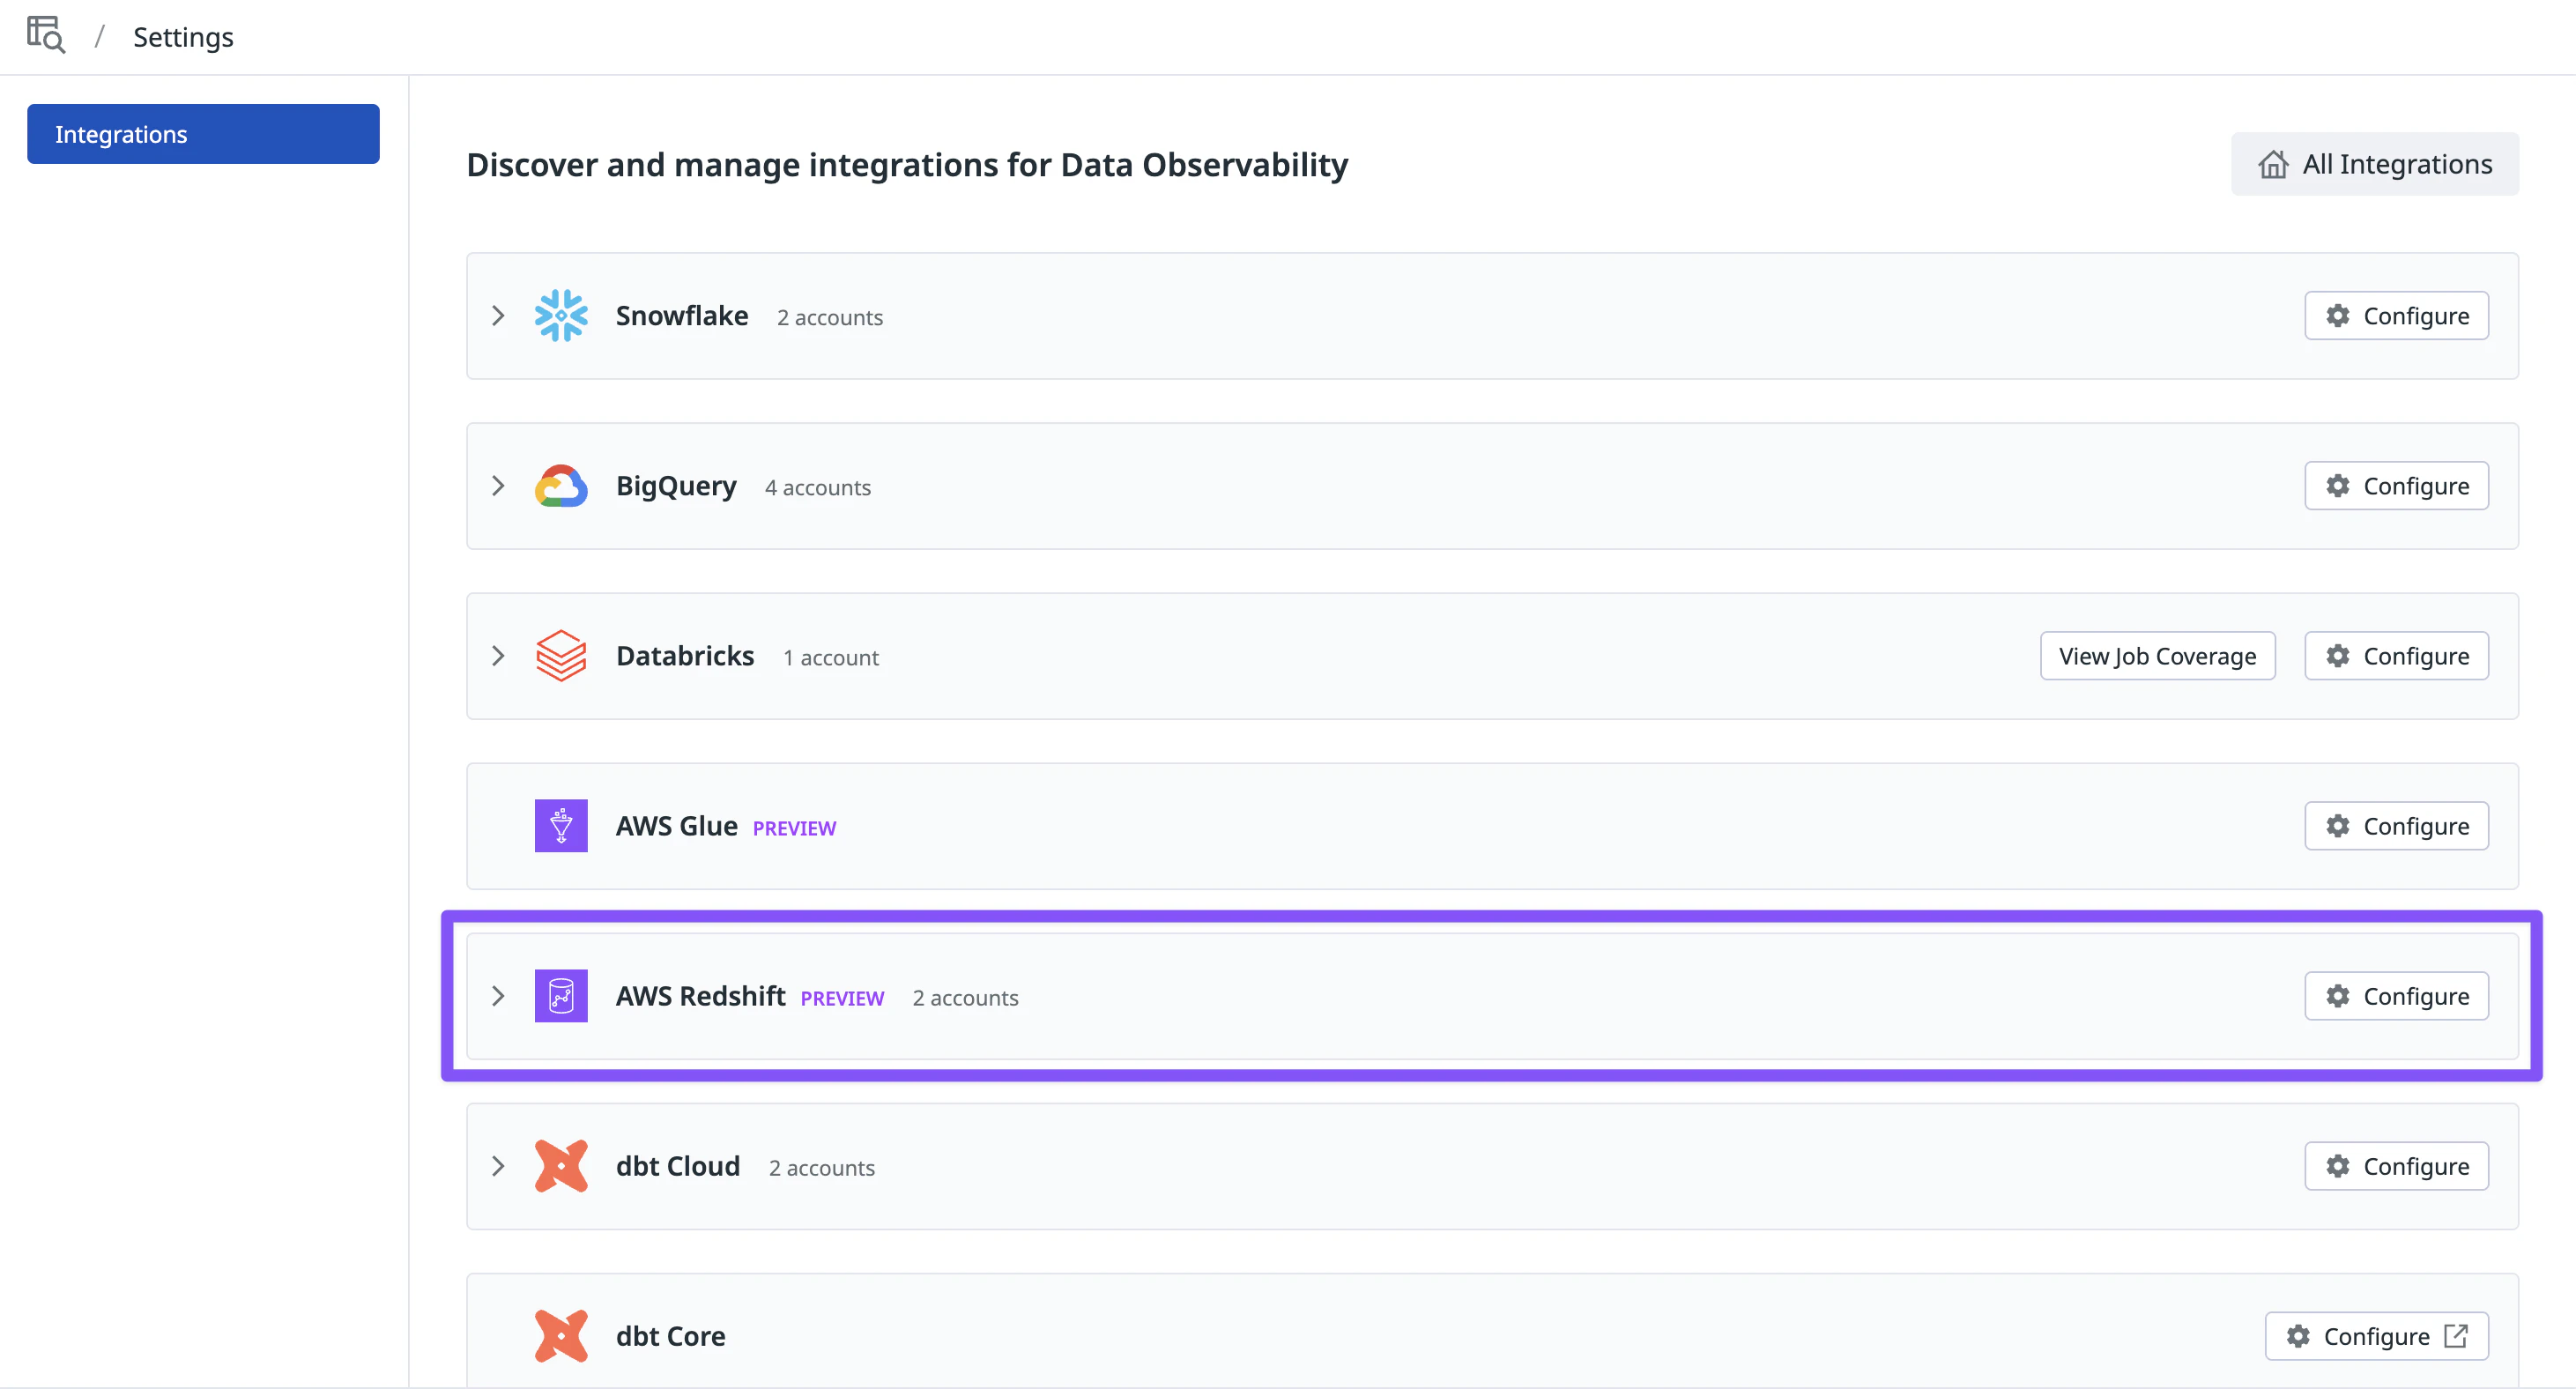Configure the AWS Glue integration
The height and width of the screenshot is (1389, 2576).
(x=2396, y=826)
